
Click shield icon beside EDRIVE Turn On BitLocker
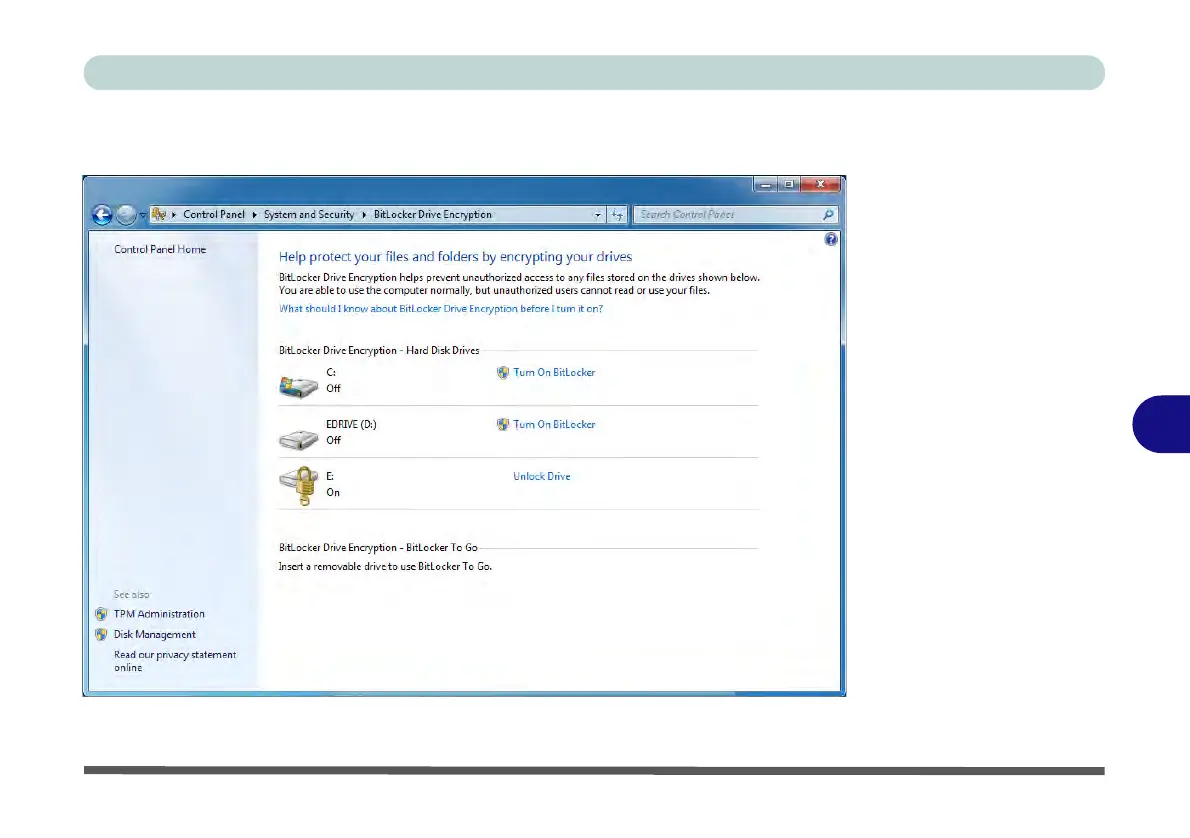pyautogui.click(x=502, y=424)
